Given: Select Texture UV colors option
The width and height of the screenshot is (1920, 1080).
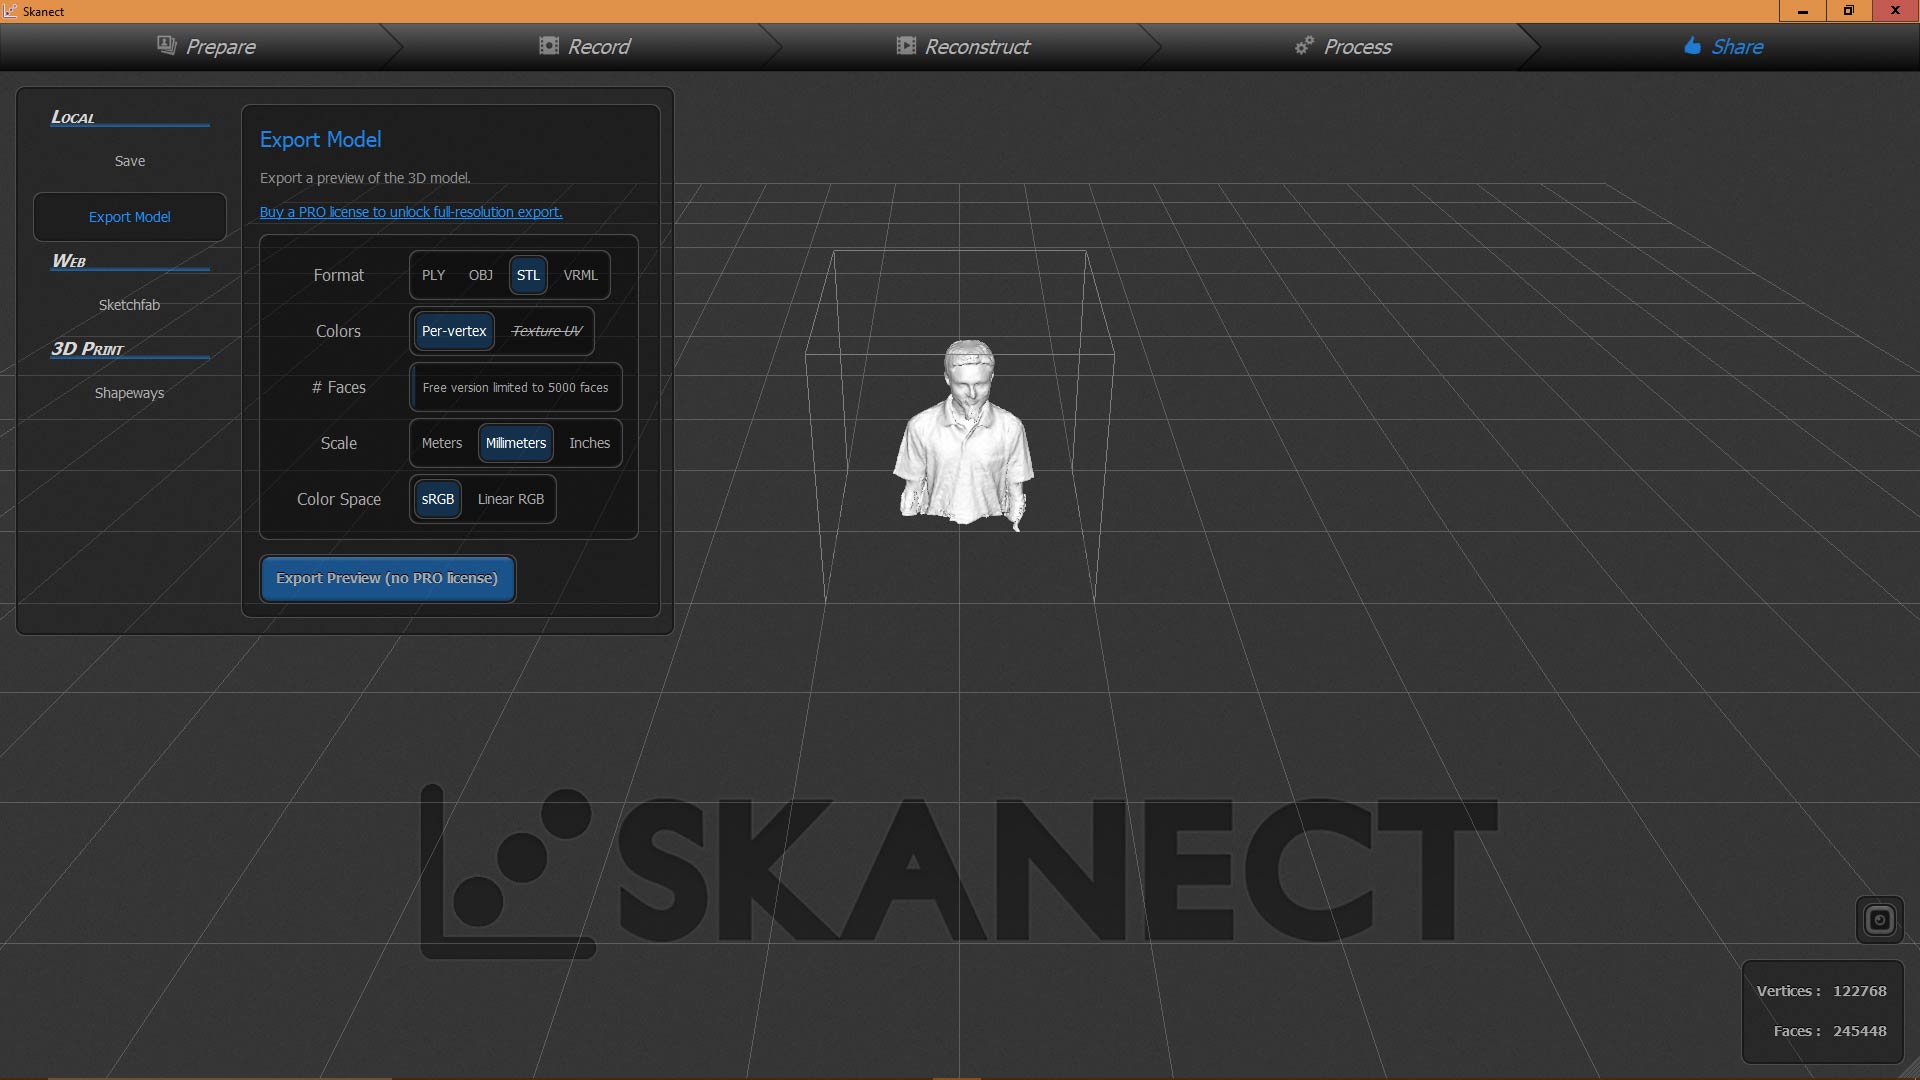Looking at the screenshot, I should point(546,331).
